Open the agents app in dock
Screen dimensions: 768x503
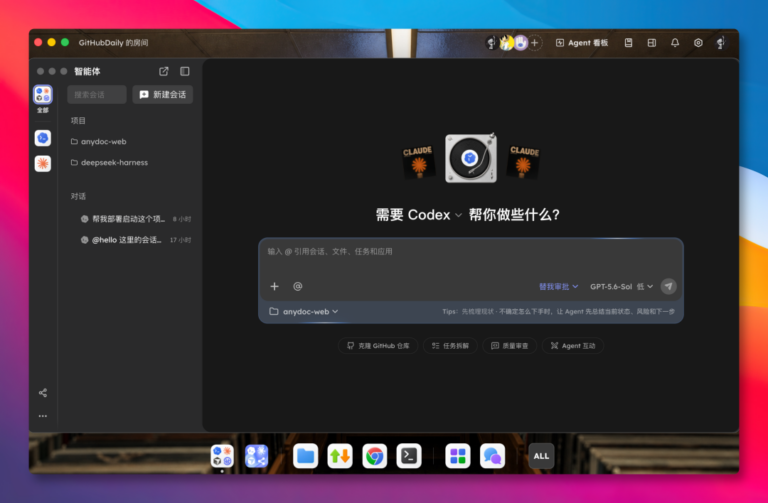click(222, 456)
